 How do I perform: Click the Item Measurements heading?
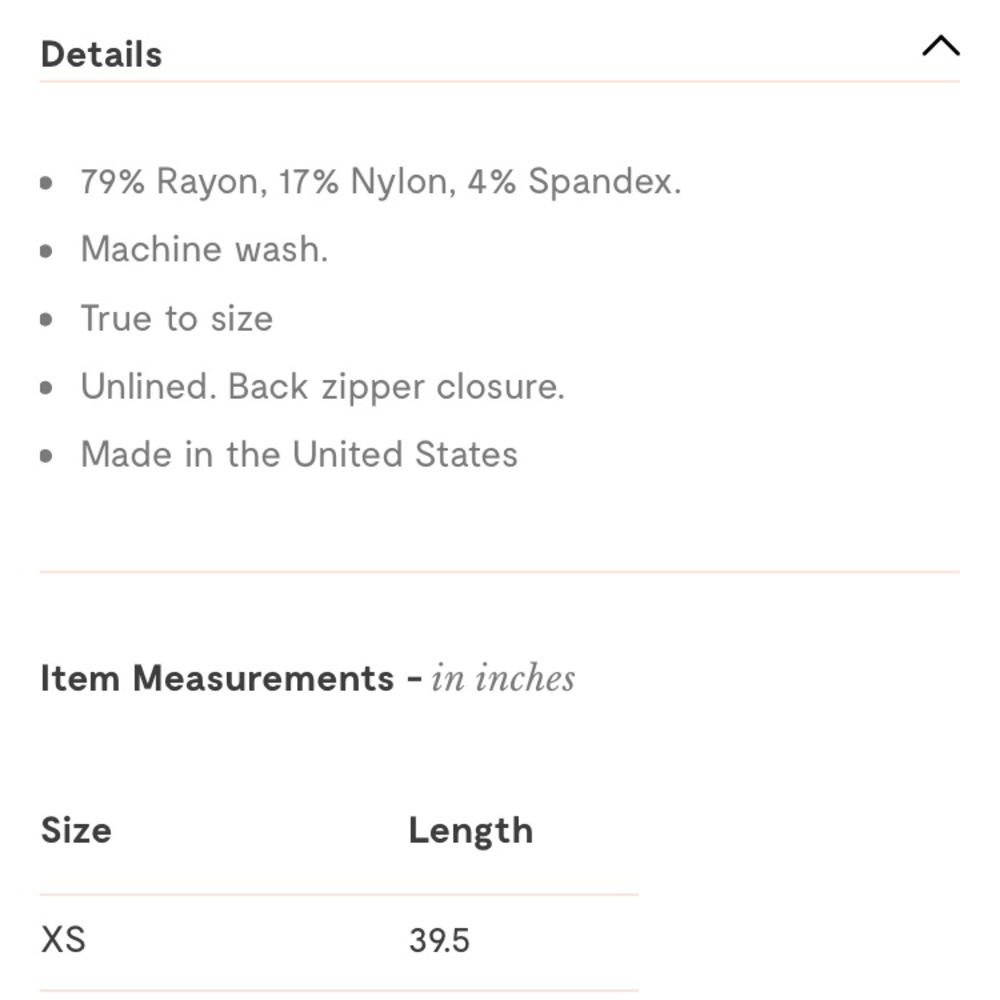(217, 679)
